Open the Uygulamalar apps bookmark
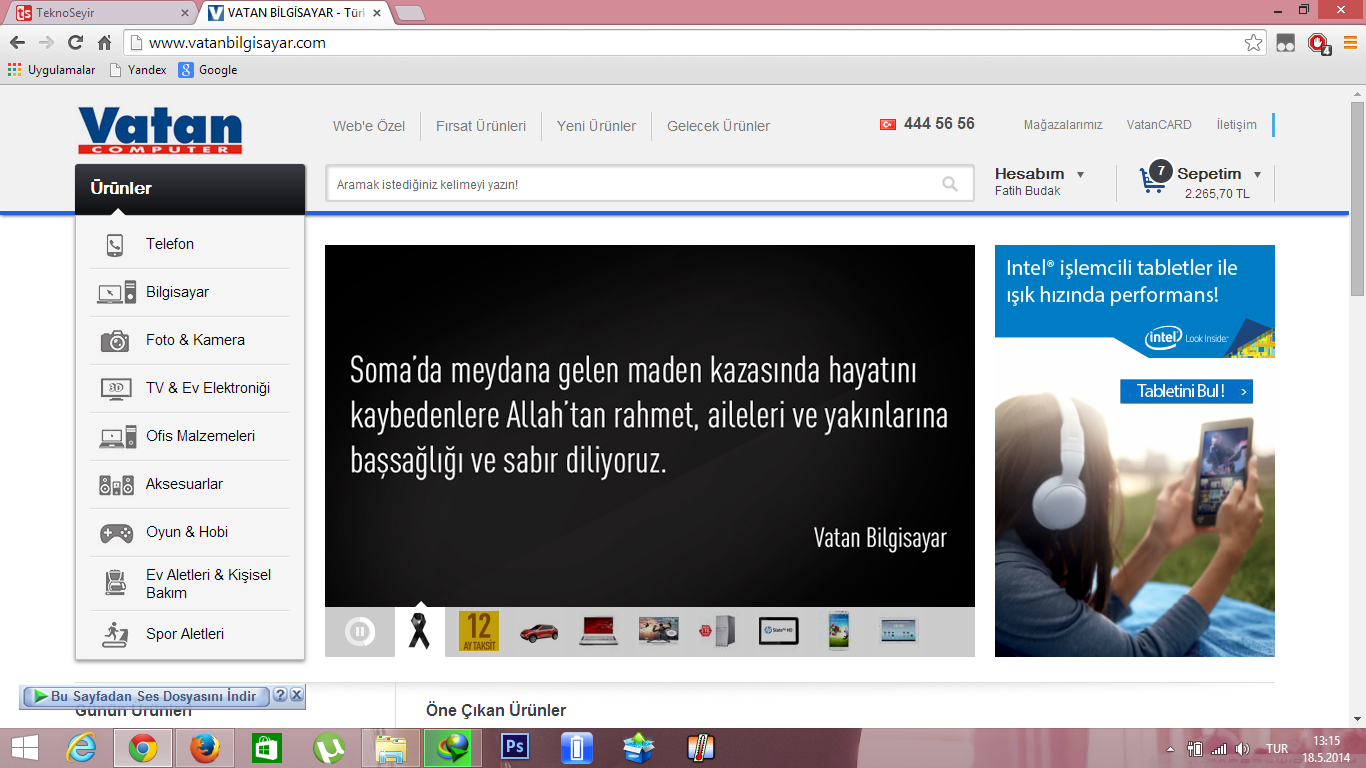The height and width of the screenshot is (768, 1366). click(52, 70)
